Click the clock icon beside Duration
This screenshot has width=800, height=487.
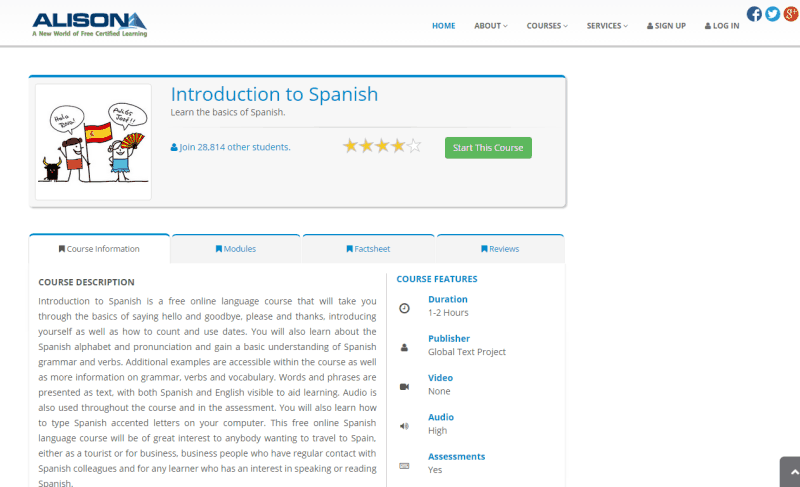(404, 308)
